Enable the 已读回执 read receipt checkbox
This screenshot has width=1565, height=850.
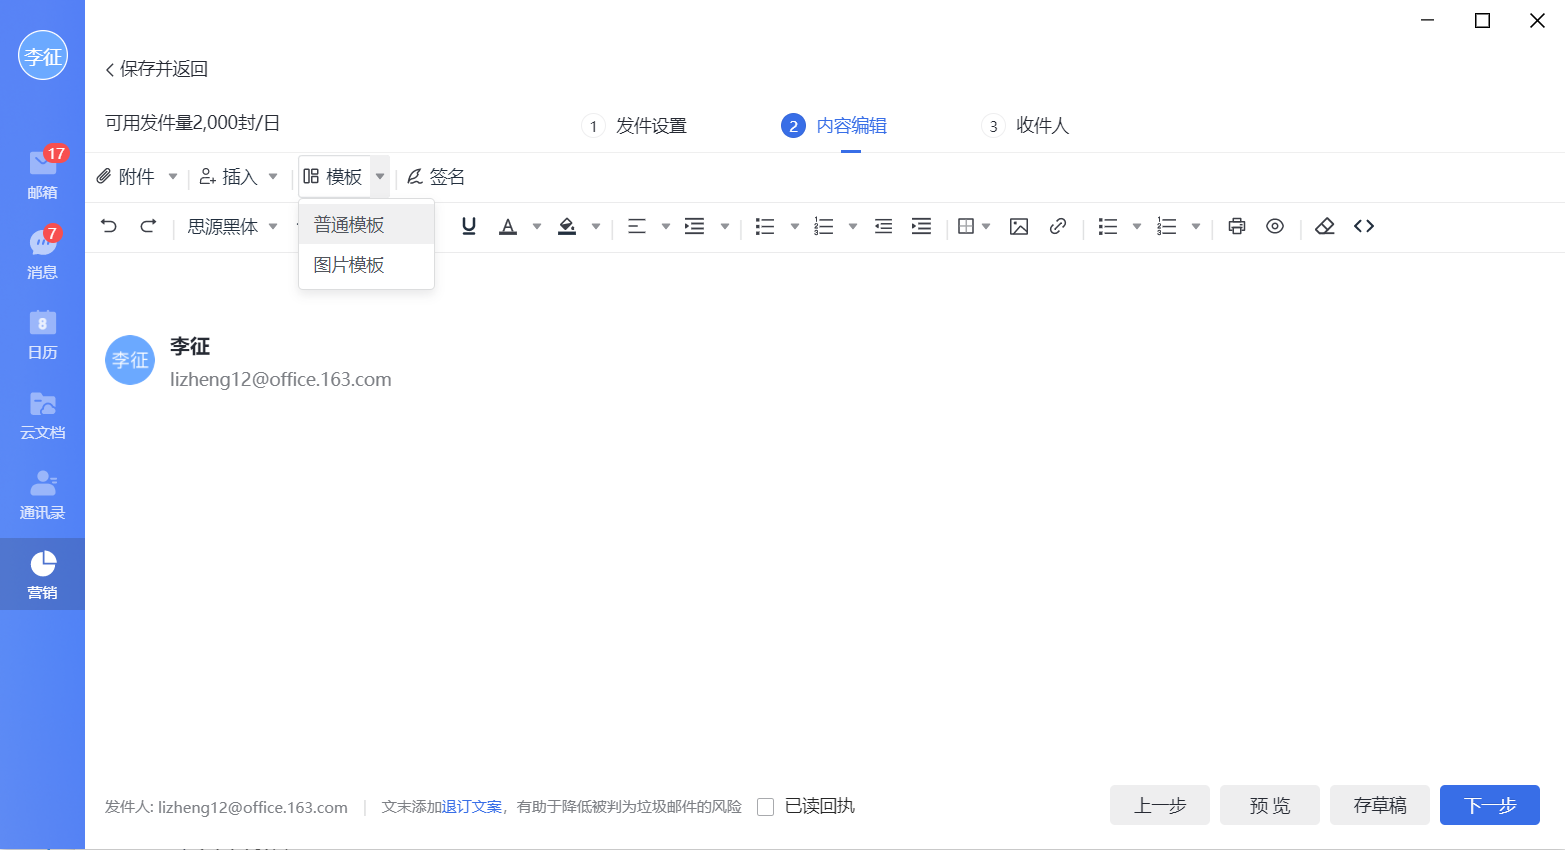[x=765, y=806]
